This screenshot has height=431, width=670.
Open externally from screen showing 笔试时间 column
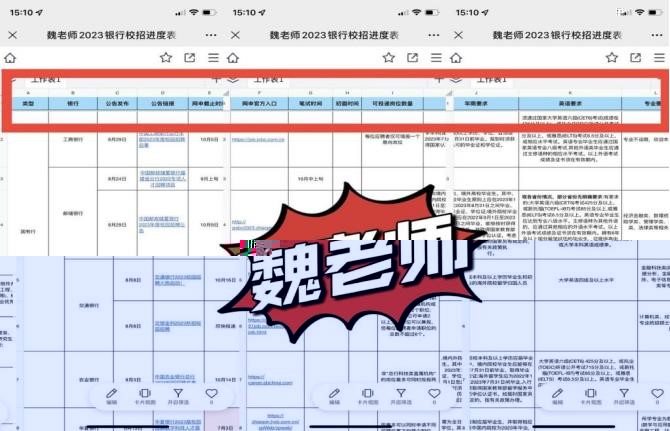coord(412,57)
